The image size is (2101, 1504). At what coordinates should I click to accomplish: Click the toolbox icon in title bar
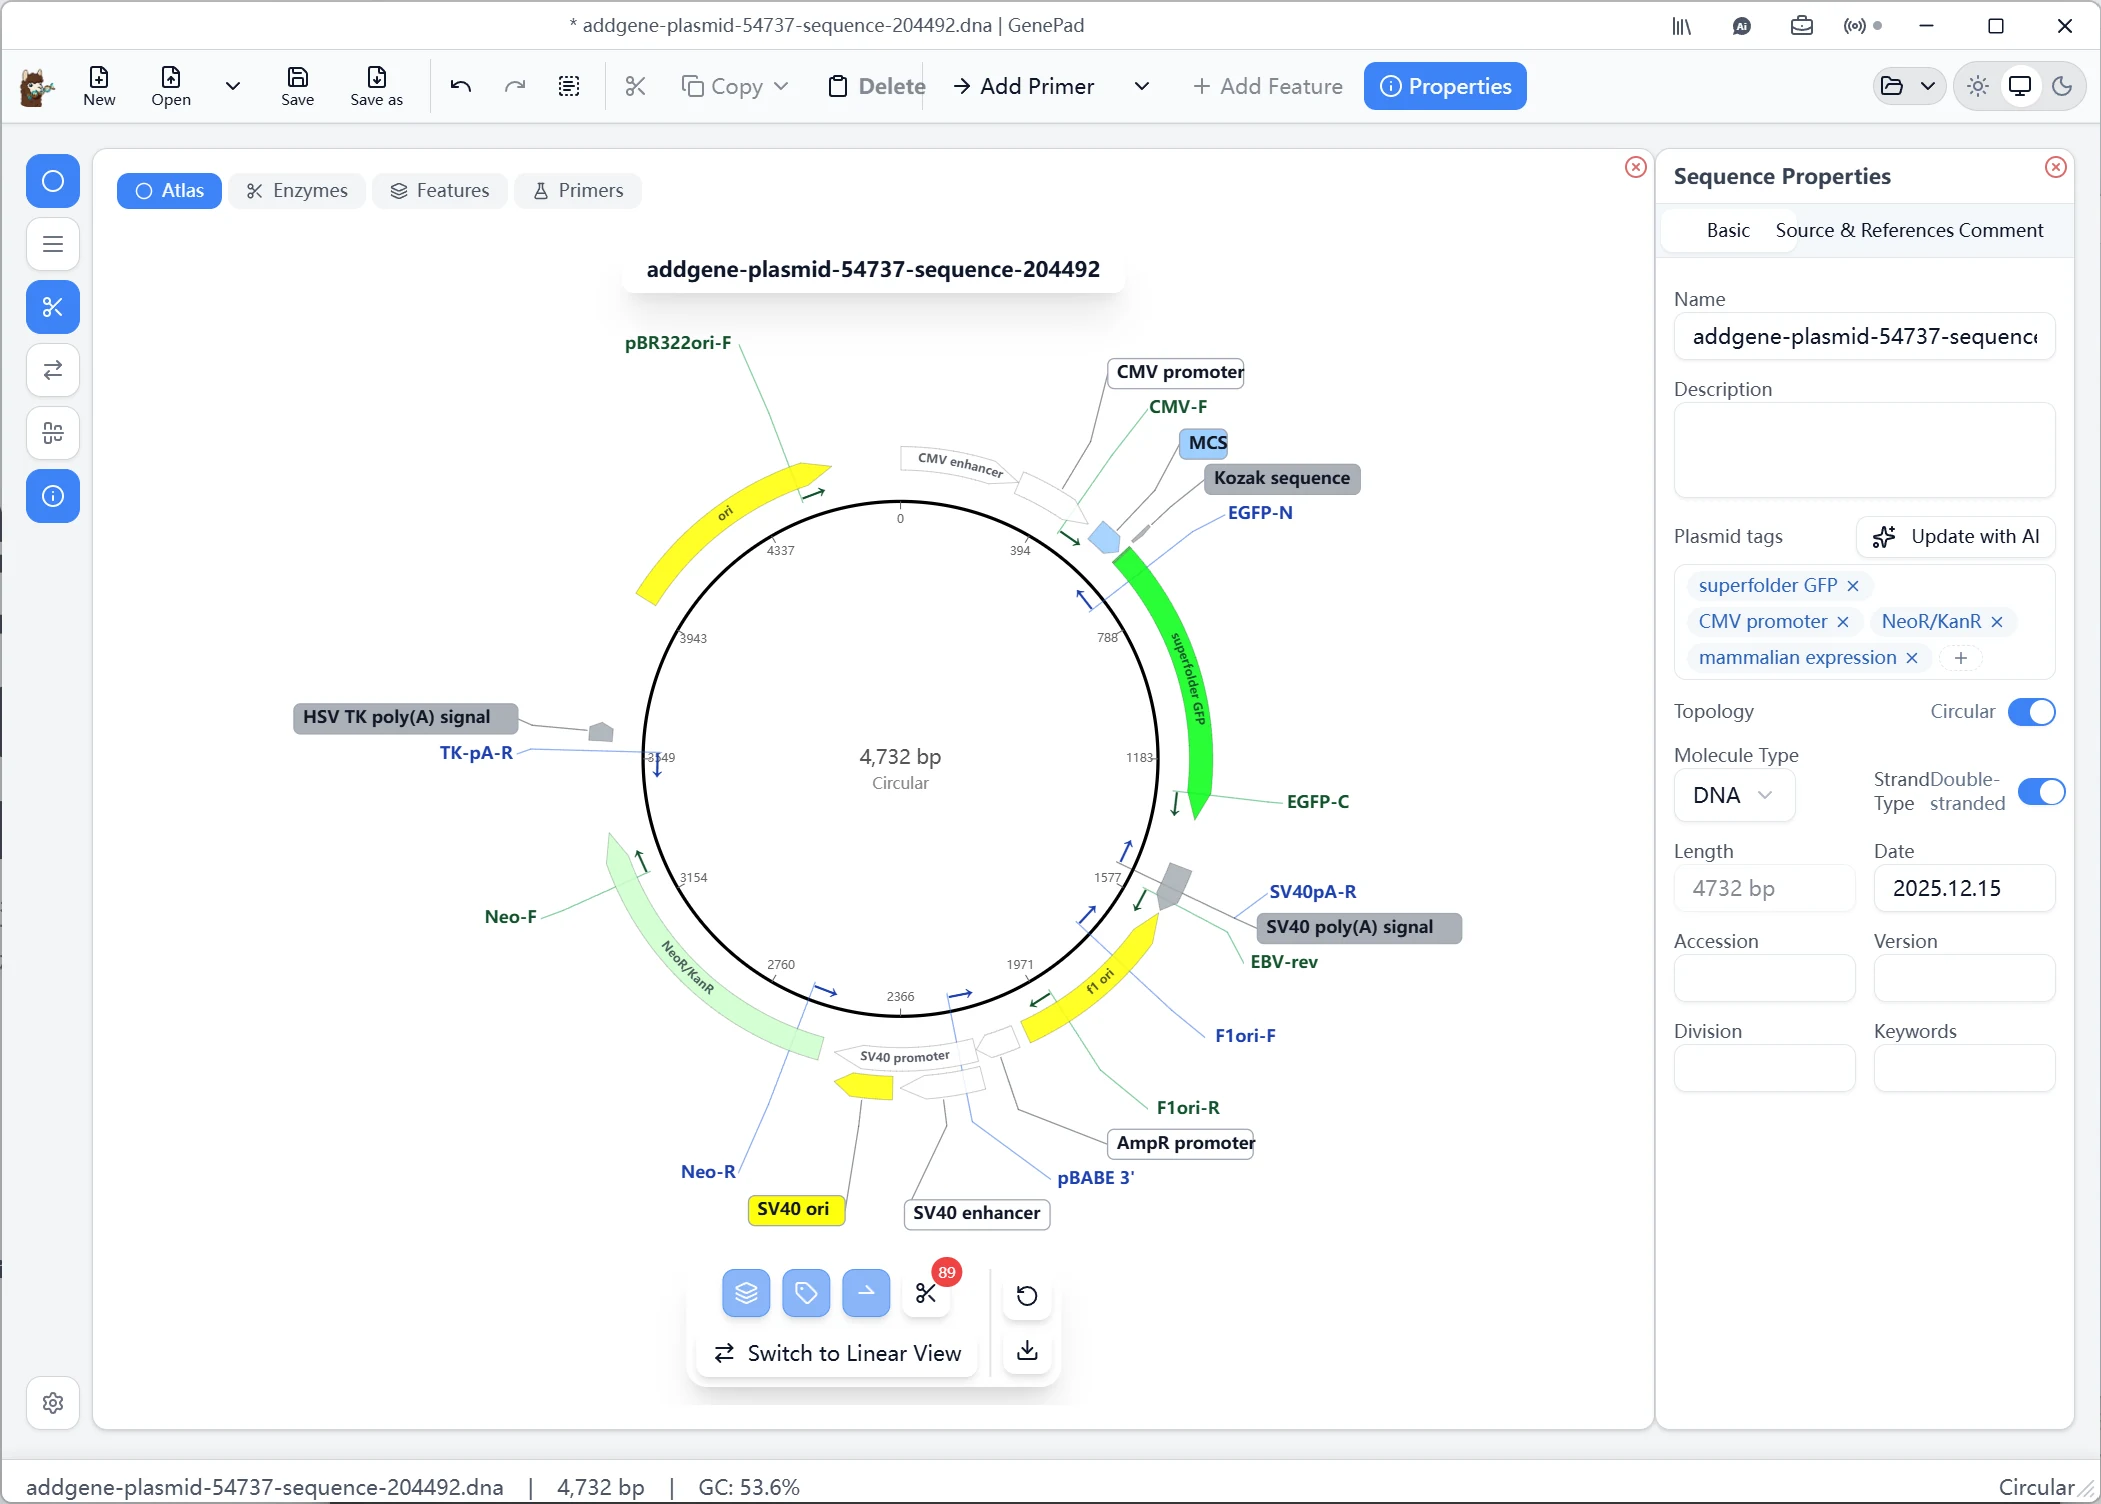[x=1802, y=26]
